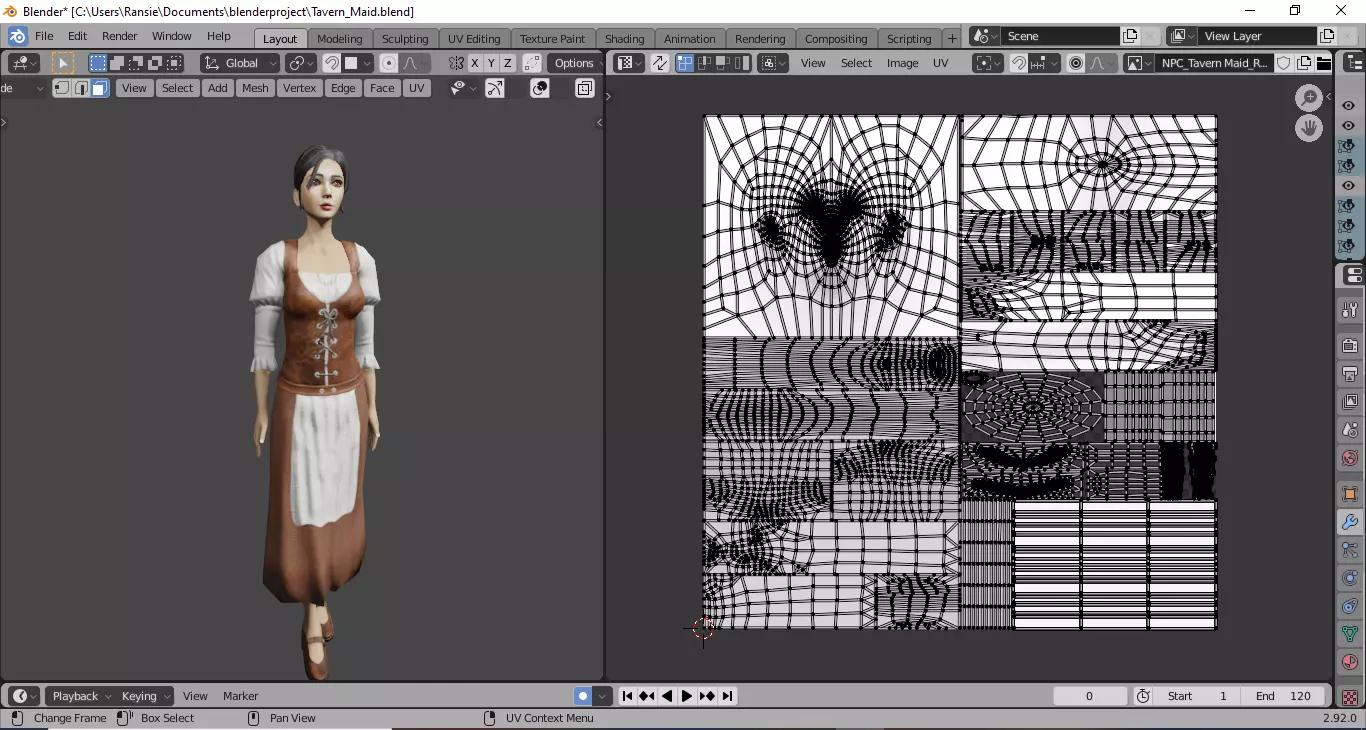
Task: Open the Mesh menu
Action: [x=255, y=88]
